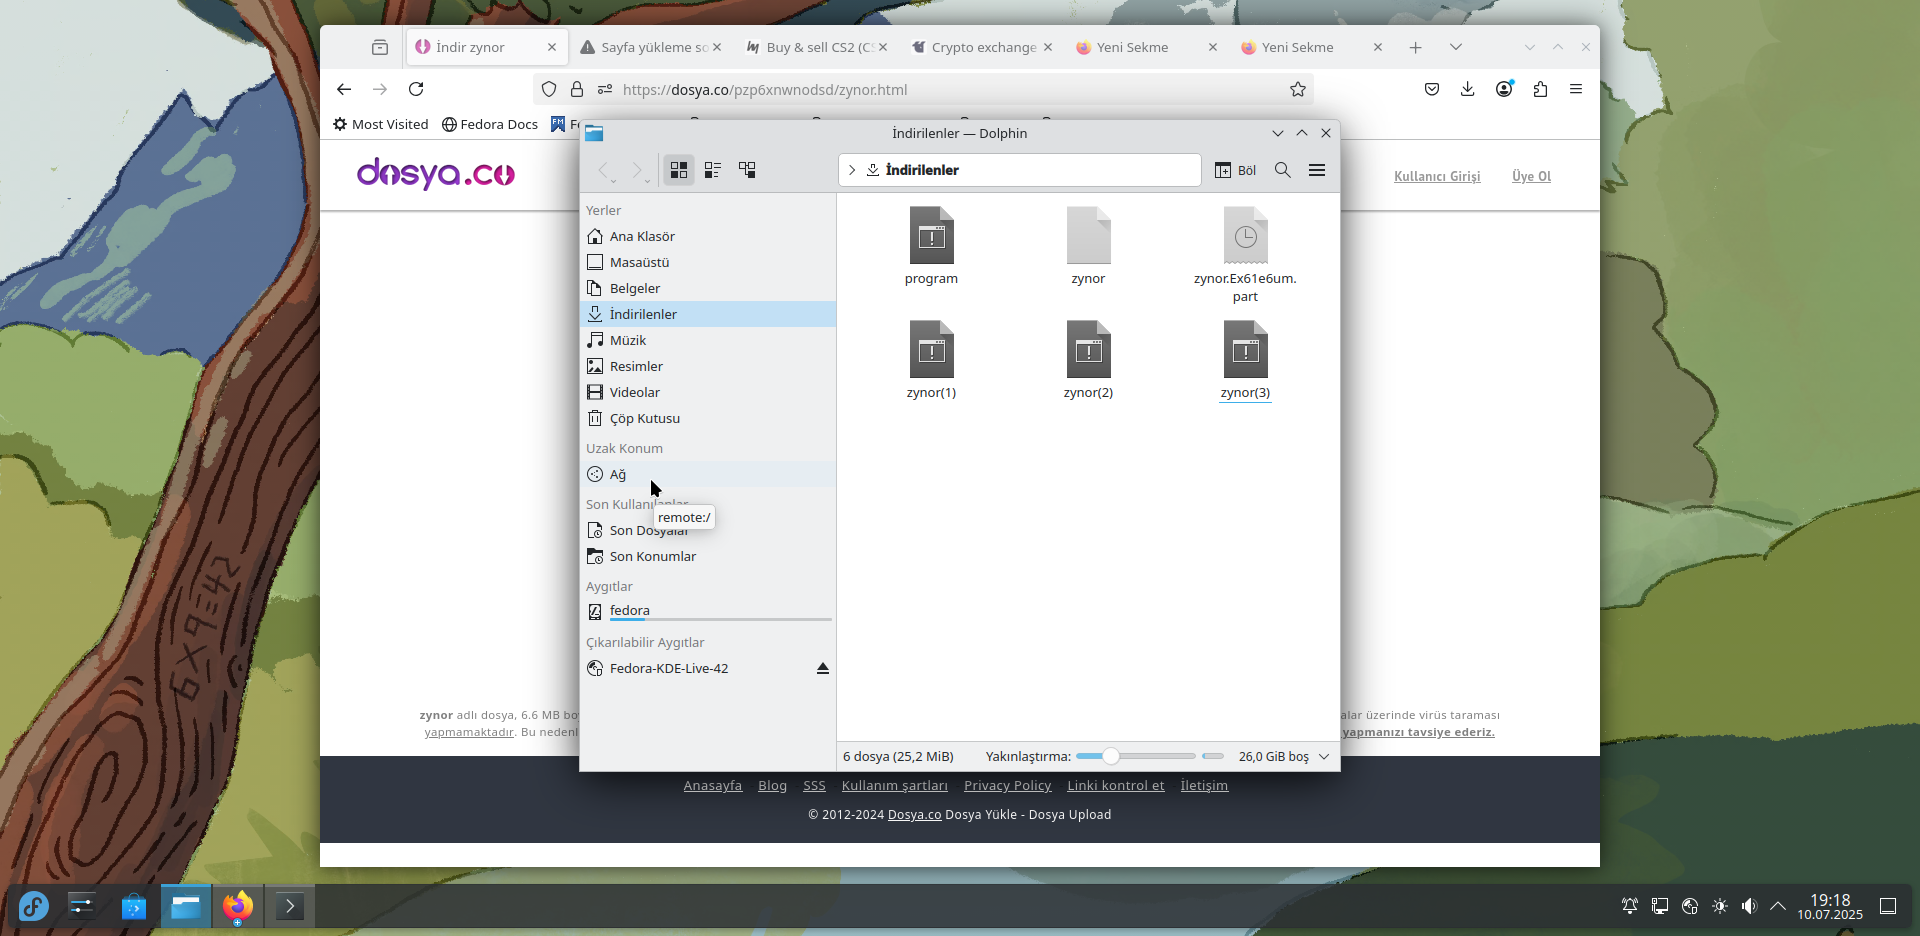Open Firefox recent browsing view button
1920x936 pixels.
379,47
